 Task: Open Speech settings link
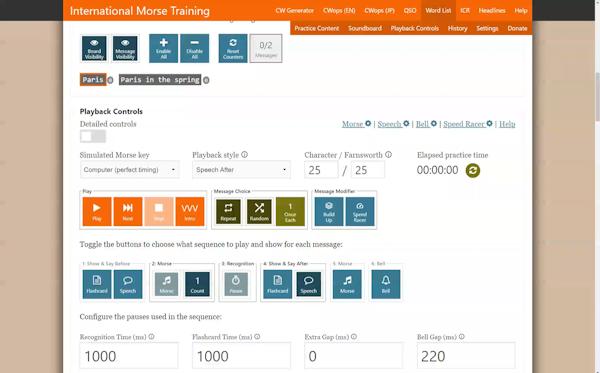[393, 124]
